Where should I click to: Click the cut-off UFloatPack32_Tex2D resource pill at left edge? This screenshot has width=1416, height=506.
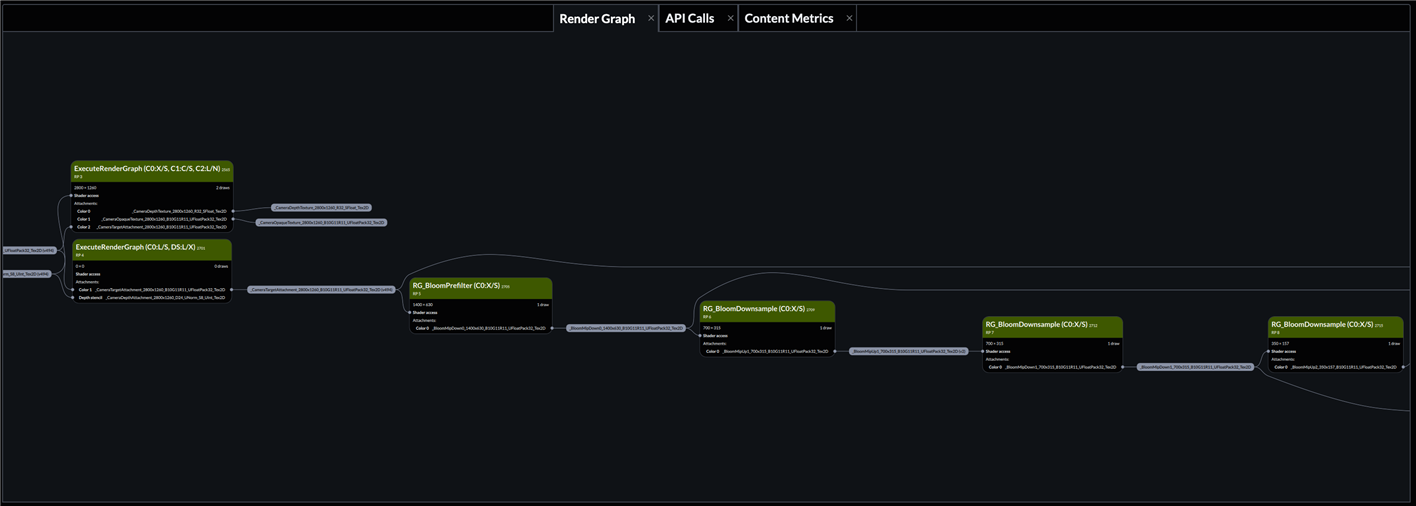click(x=30, y=251)
